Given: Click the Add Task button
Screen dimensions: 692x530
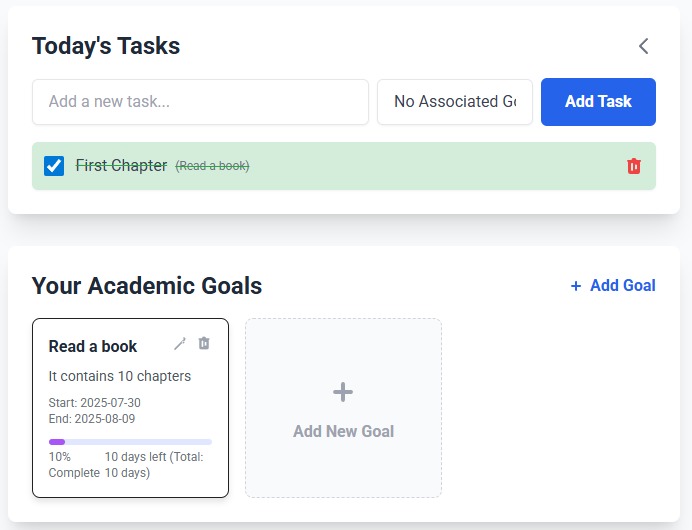Looking at the screenshot, I should click(598, 102).
